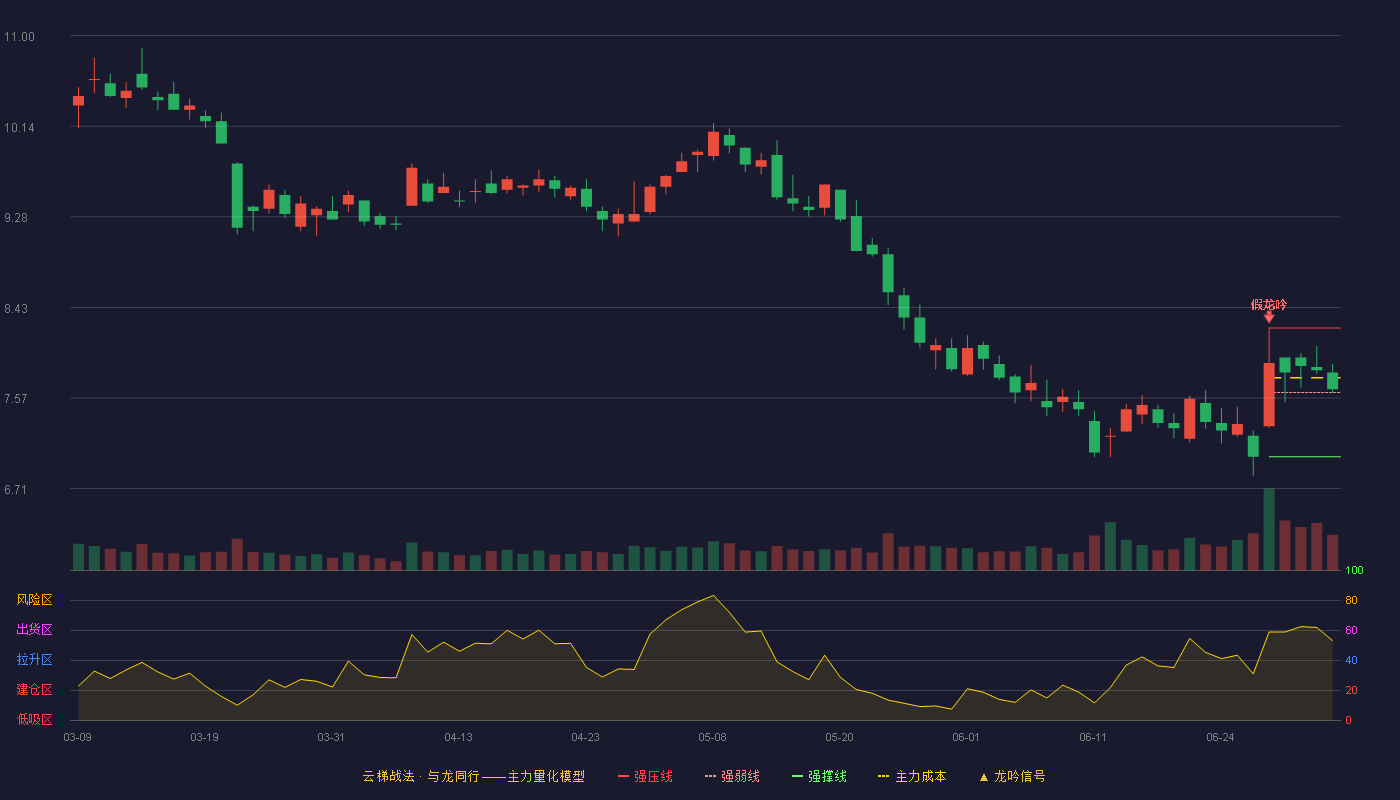Click the 05-08 date label
1400x800 pixels.
coord(712,737)
